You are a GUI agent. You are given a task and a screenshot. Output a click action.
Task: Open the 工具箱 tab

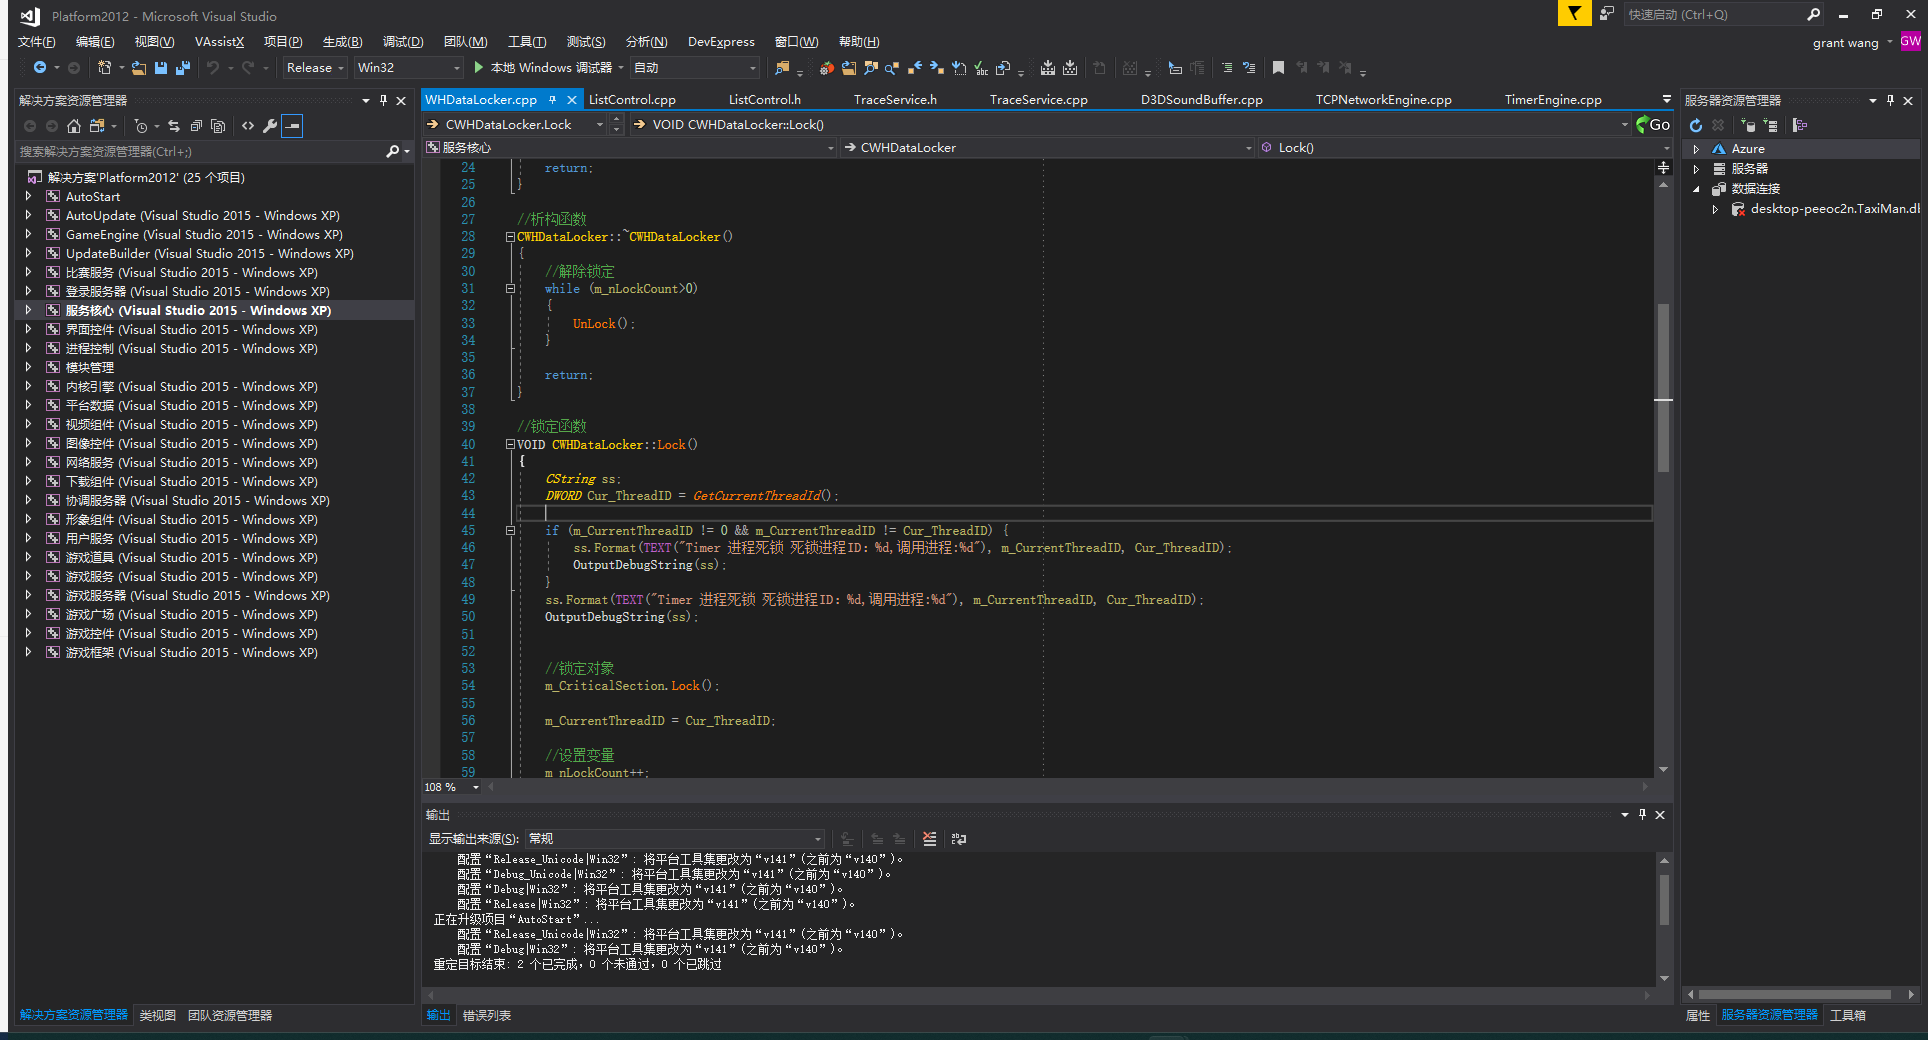(x=1848, y=1015)
